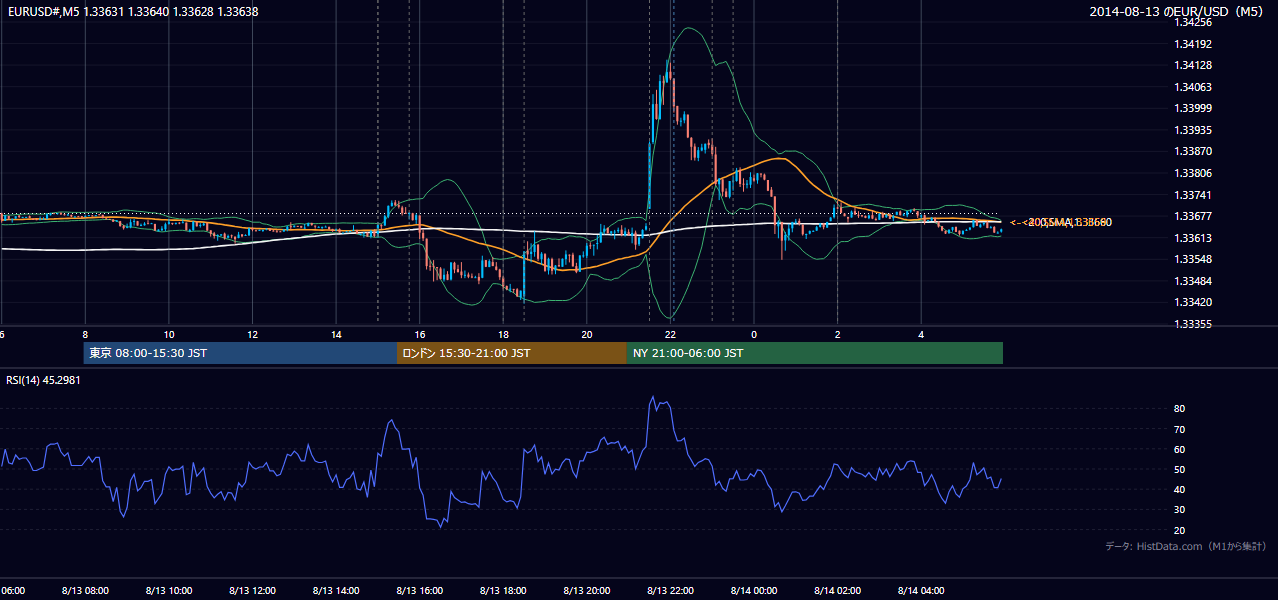Select price axis label 1.33613
The height and width of the screenshot is (600, 1278).
click(1192, 238)
